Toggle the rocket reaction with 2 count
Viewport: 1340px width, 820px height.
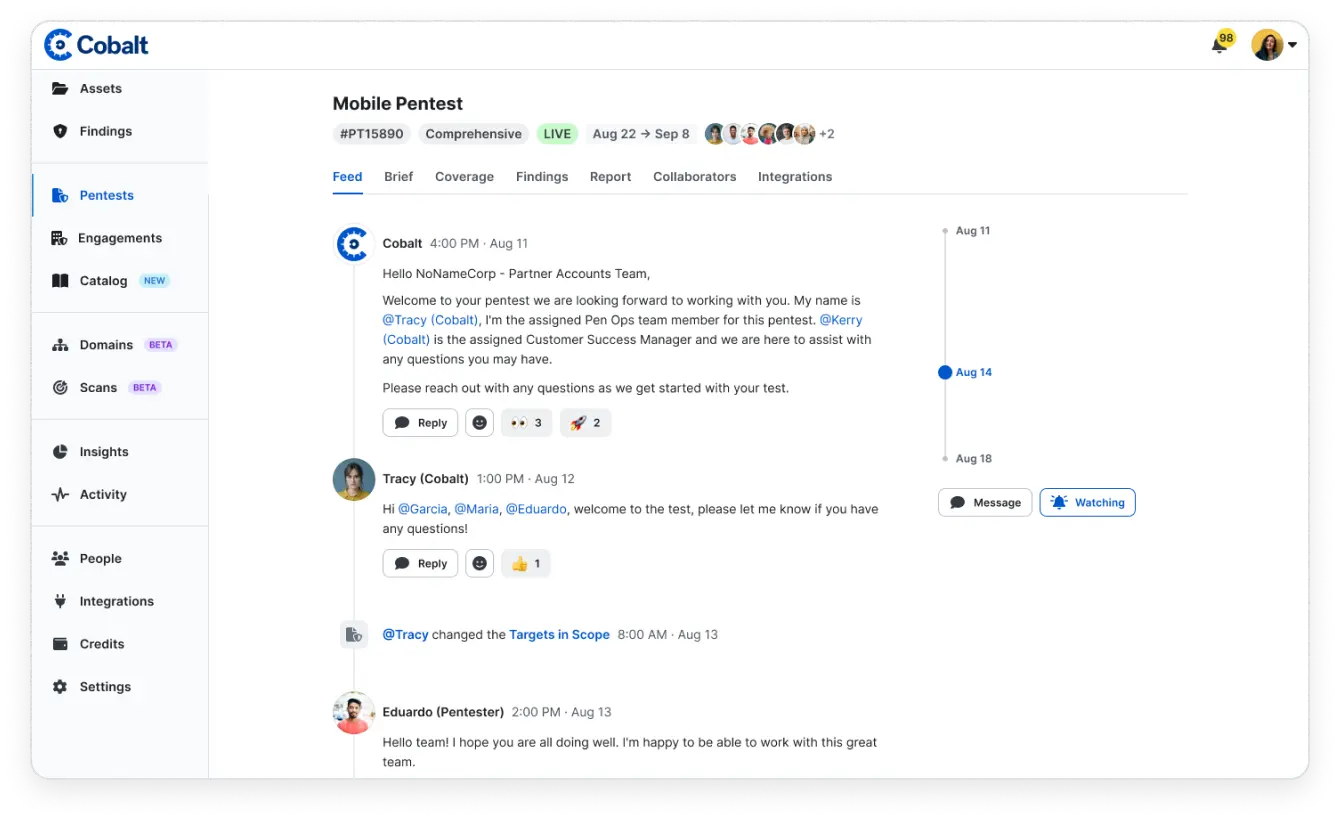(x=585, y=423)
